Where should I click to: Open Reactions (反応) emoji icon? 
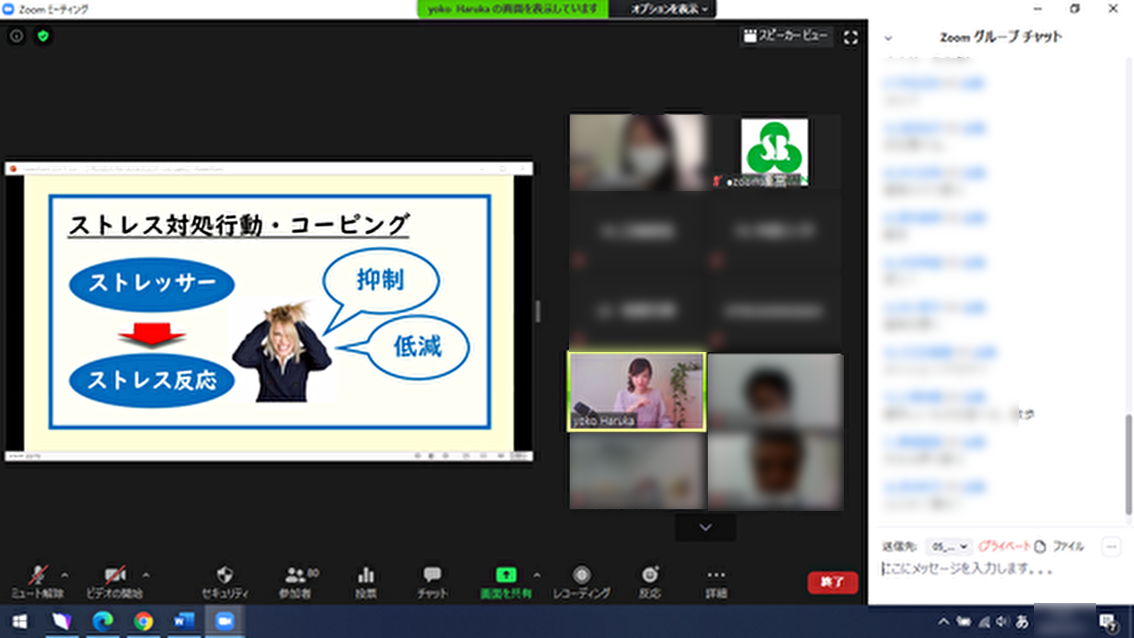(650, 575)
